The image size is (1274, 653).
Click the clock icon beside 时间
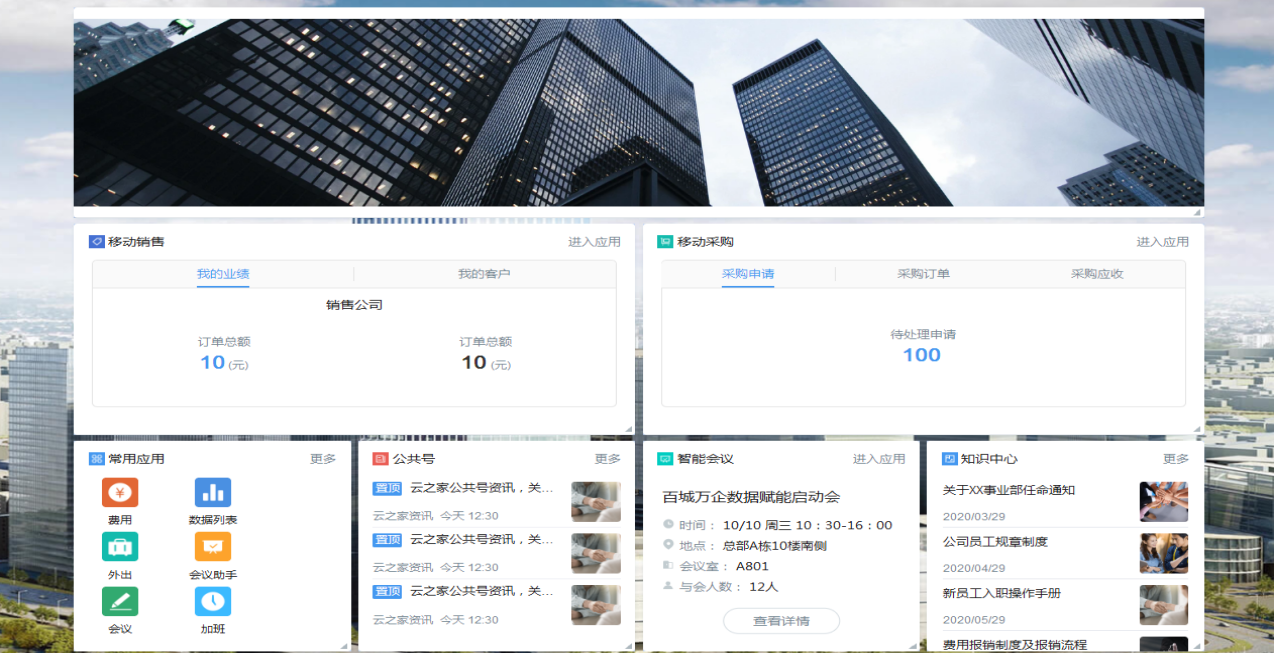tap(668, 524)
